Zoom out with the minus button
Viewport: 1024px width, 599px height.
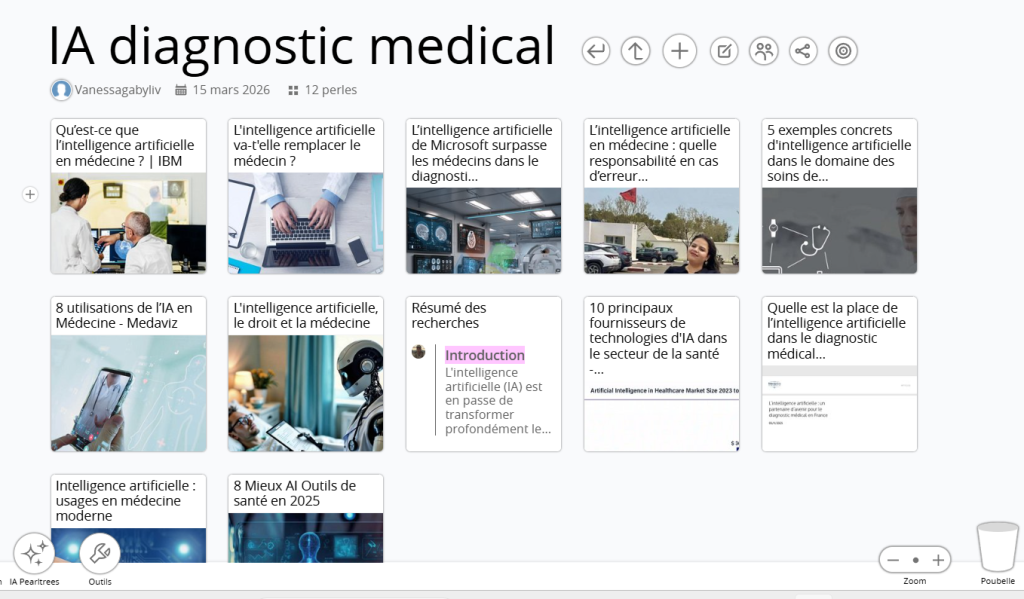tap(893, 560)
